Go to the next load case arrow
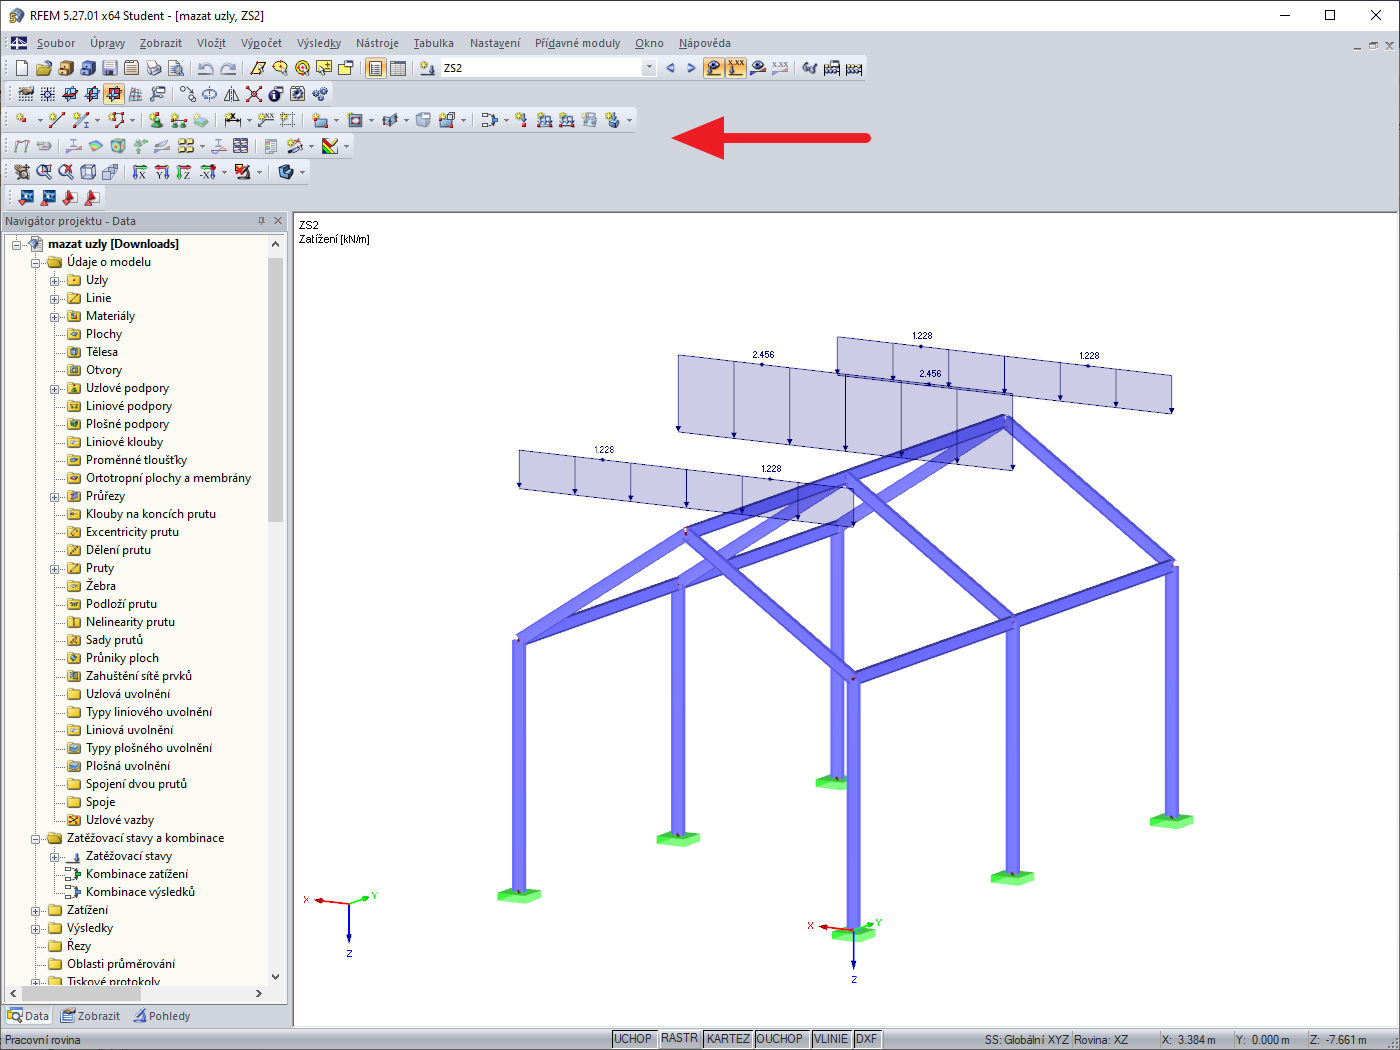1400x1050 pixels. (691, 68)
